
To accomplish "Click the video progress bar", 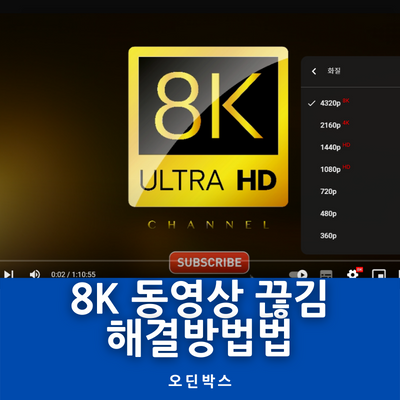I will 200,261.
